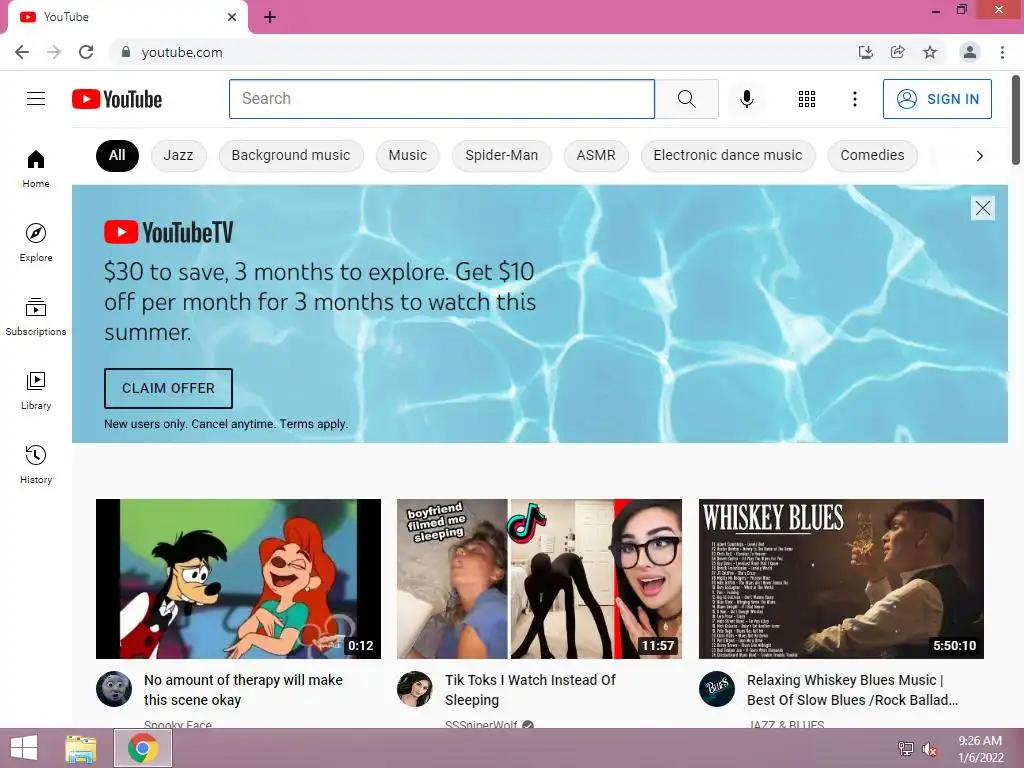The width and height of the screenshot is (1024, 768).
Task: Show more category chips arrow
Action: tap(979, 155)
